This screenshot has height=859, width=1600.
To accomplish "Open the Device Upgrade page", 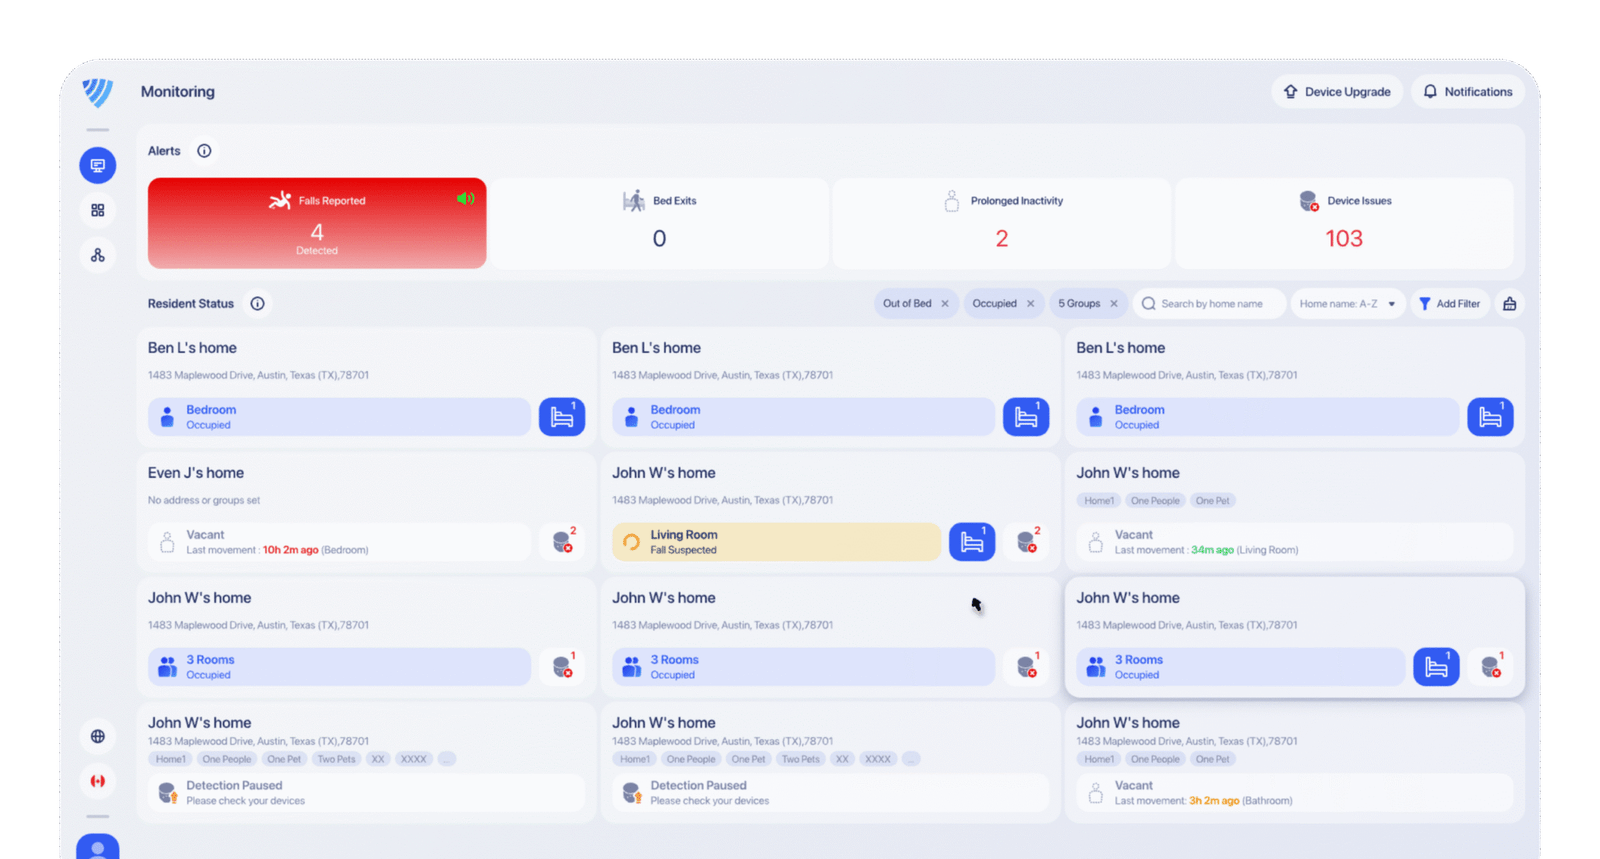I will 1337,92.
